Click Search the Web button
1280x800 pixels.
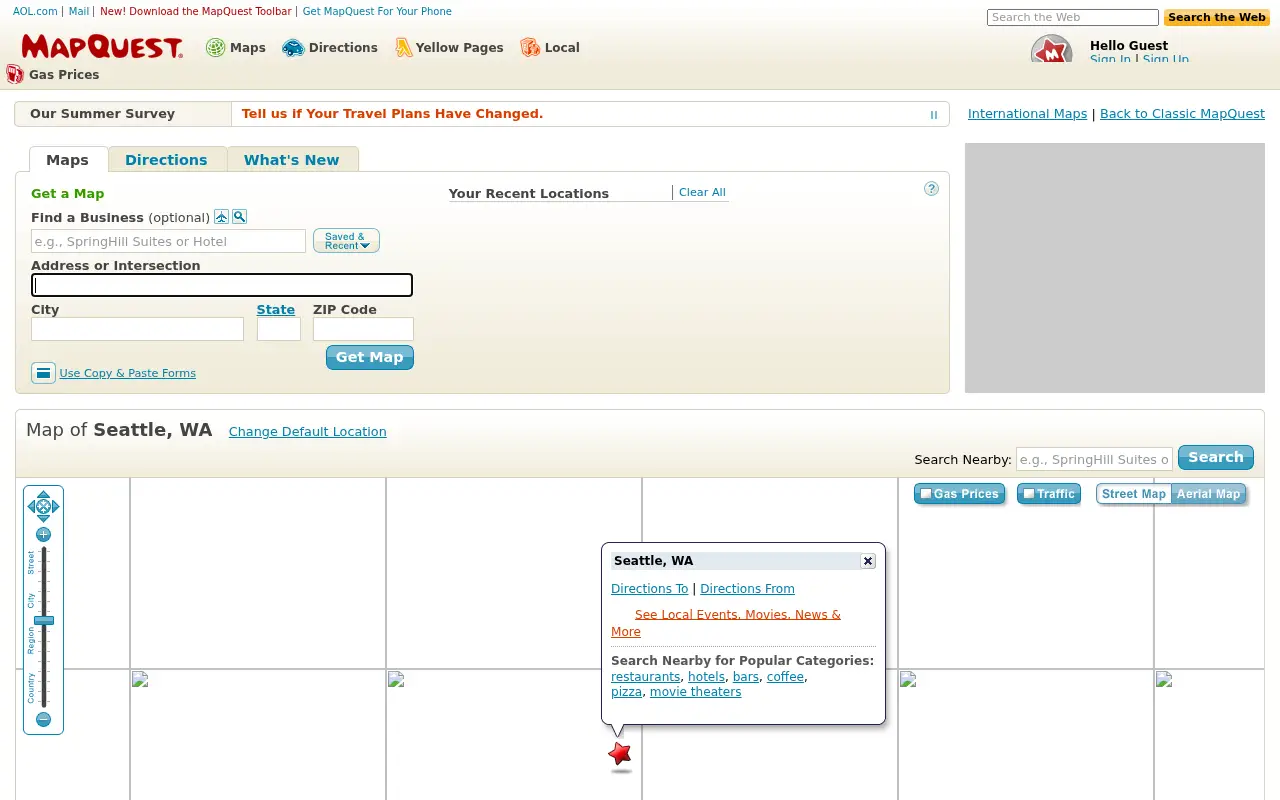[1216, 17]
